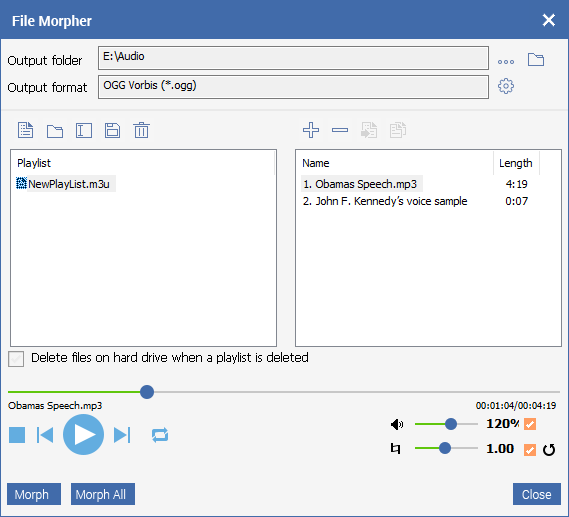
Task: Toggle the repeat playback button
Action: point(160,435)
